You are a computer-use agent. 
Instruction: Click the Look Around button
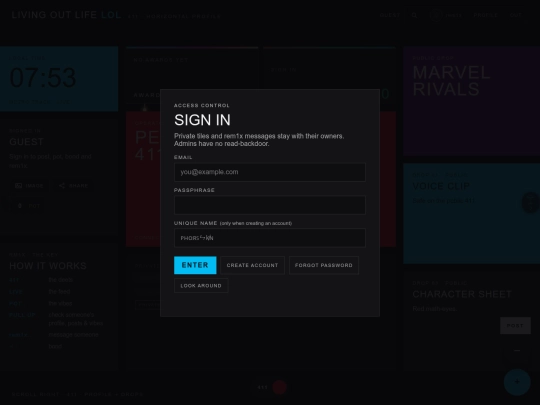pyautogui.click(x=201, y=285)
